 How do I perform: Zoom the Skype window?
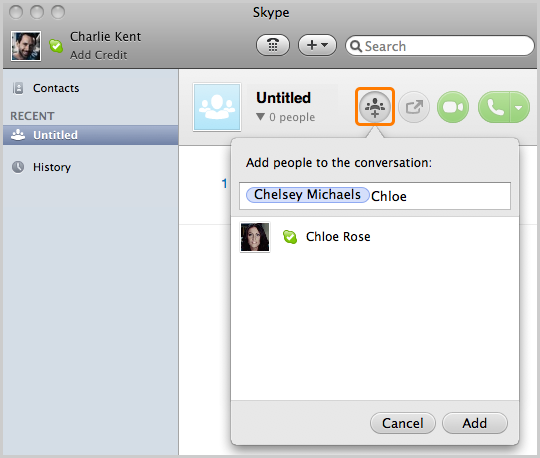pyautogui.click(x=58, y=12)
